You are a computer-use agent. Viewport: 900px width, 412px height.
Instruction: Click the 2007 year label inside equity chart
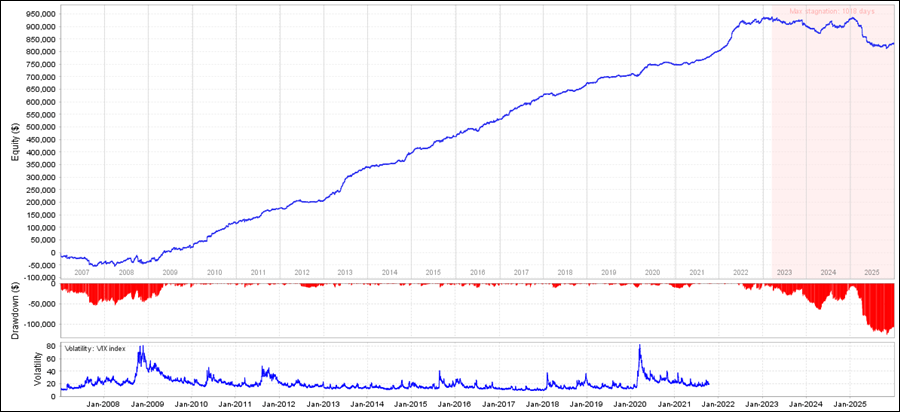(82, 272)
